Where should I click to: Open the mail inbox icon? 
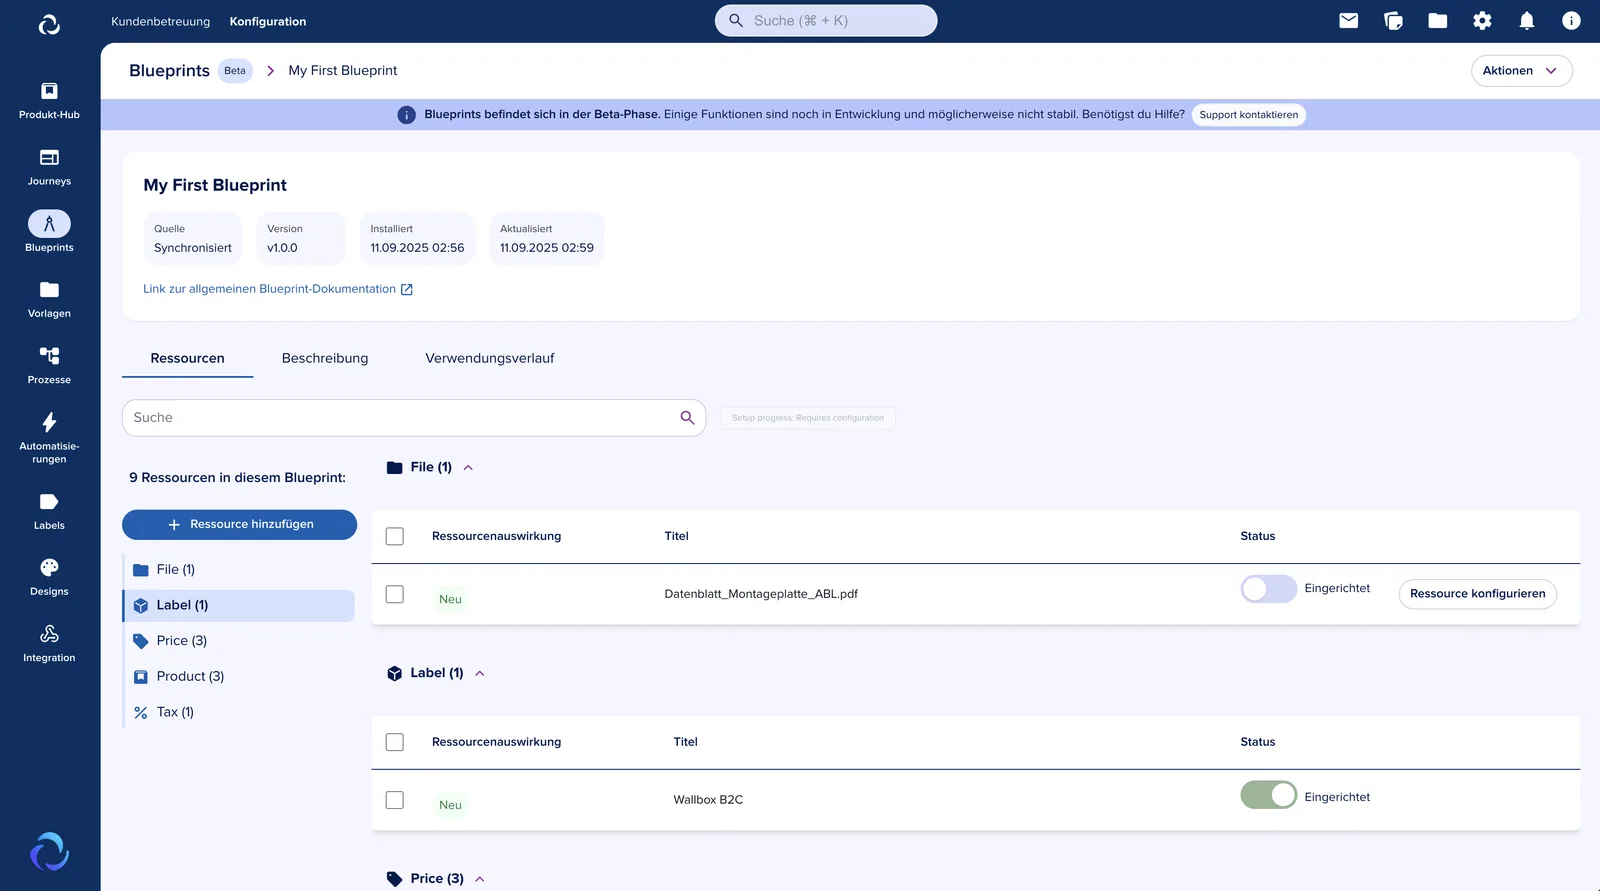[1349, 21]
